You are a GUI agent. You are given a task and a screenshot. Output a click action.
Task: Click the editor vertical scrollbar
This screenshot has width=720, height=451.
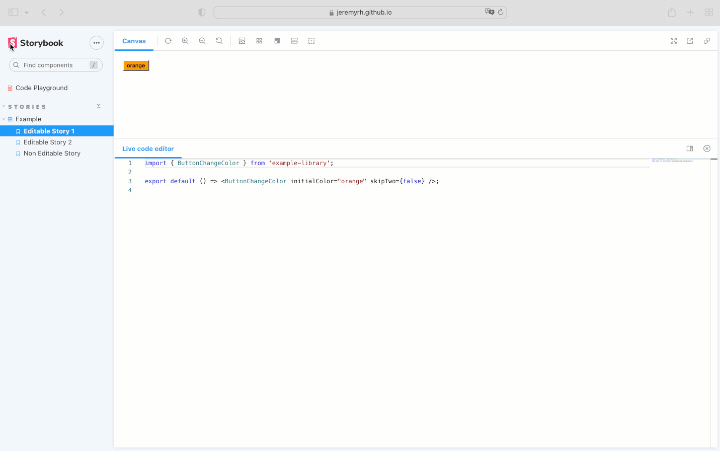(x=714, y=302)
